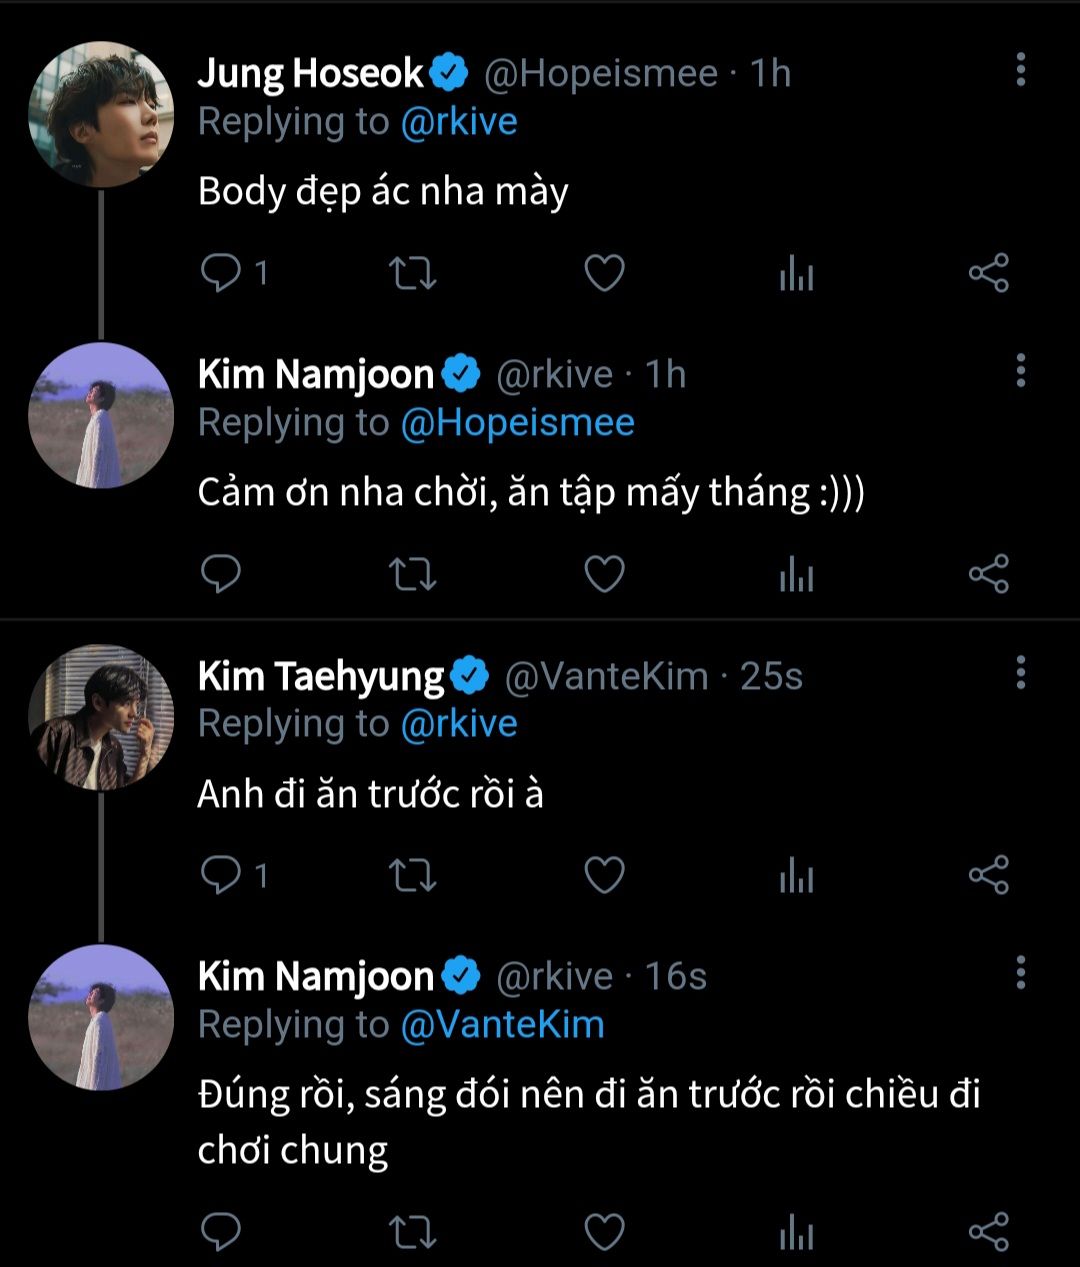
Task: Reply to Jung Hoseok's tweet
Action: pyautogui.click(x=220, y=273)
